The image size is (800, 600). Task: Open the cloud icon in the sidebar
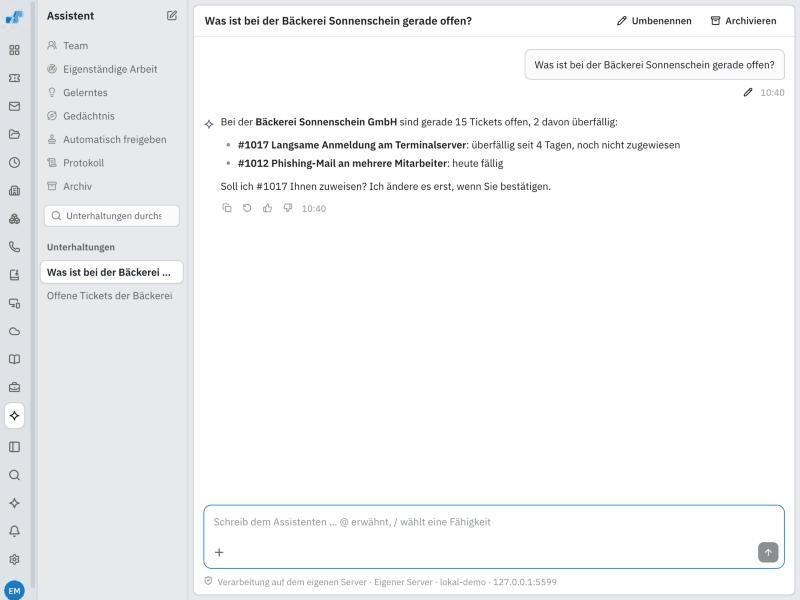coord(14,331)
